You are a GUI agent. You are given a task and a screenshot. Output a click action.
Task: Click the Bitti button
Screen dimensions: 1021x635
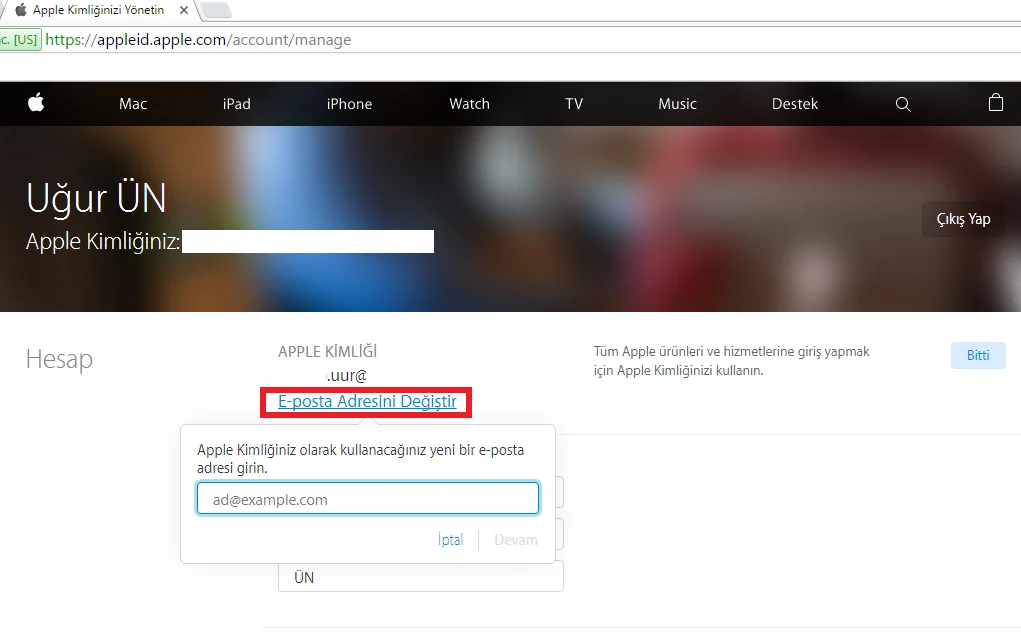point(977,356)
